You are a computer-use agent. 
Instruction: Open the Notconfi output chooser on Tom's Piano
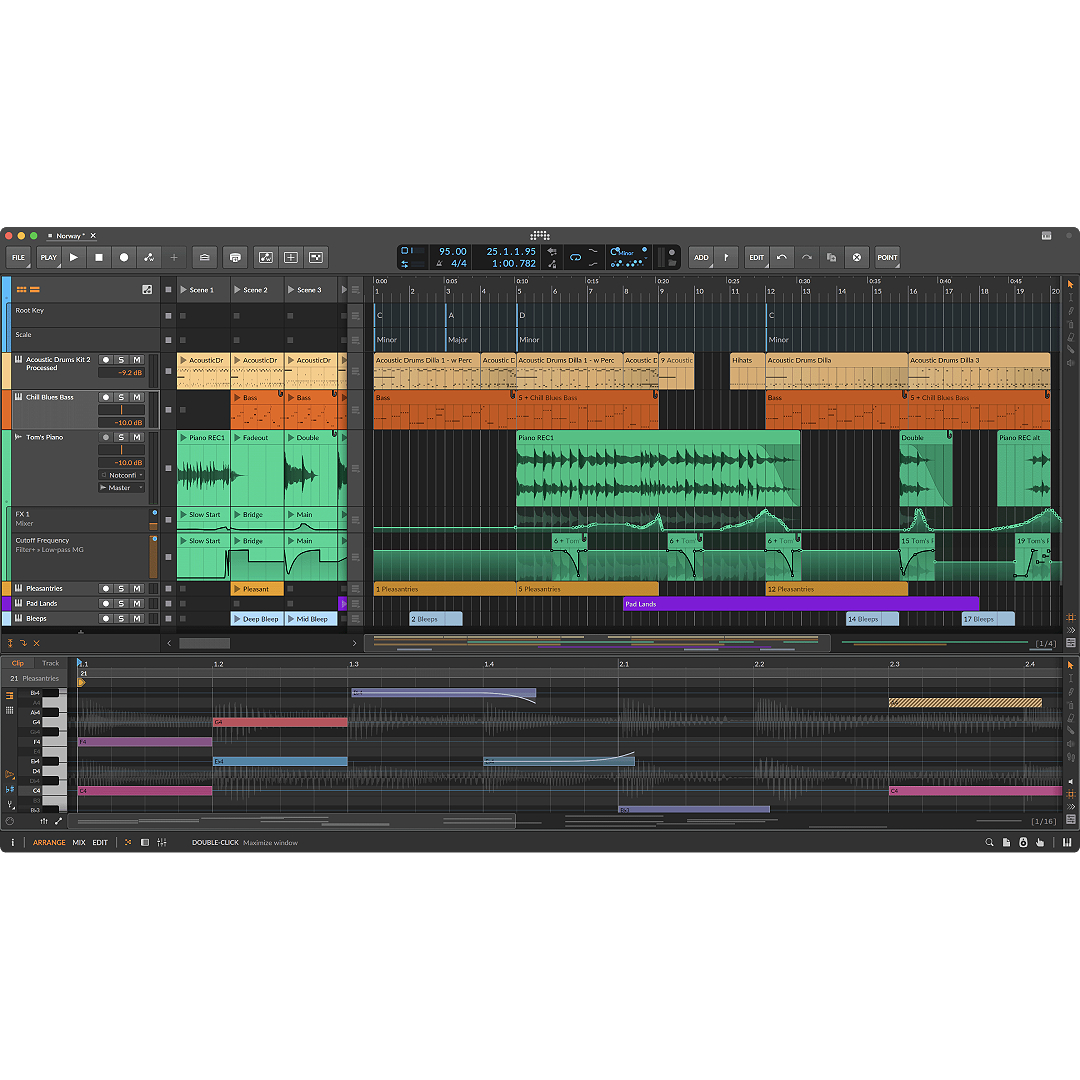[x=121, y=475]
